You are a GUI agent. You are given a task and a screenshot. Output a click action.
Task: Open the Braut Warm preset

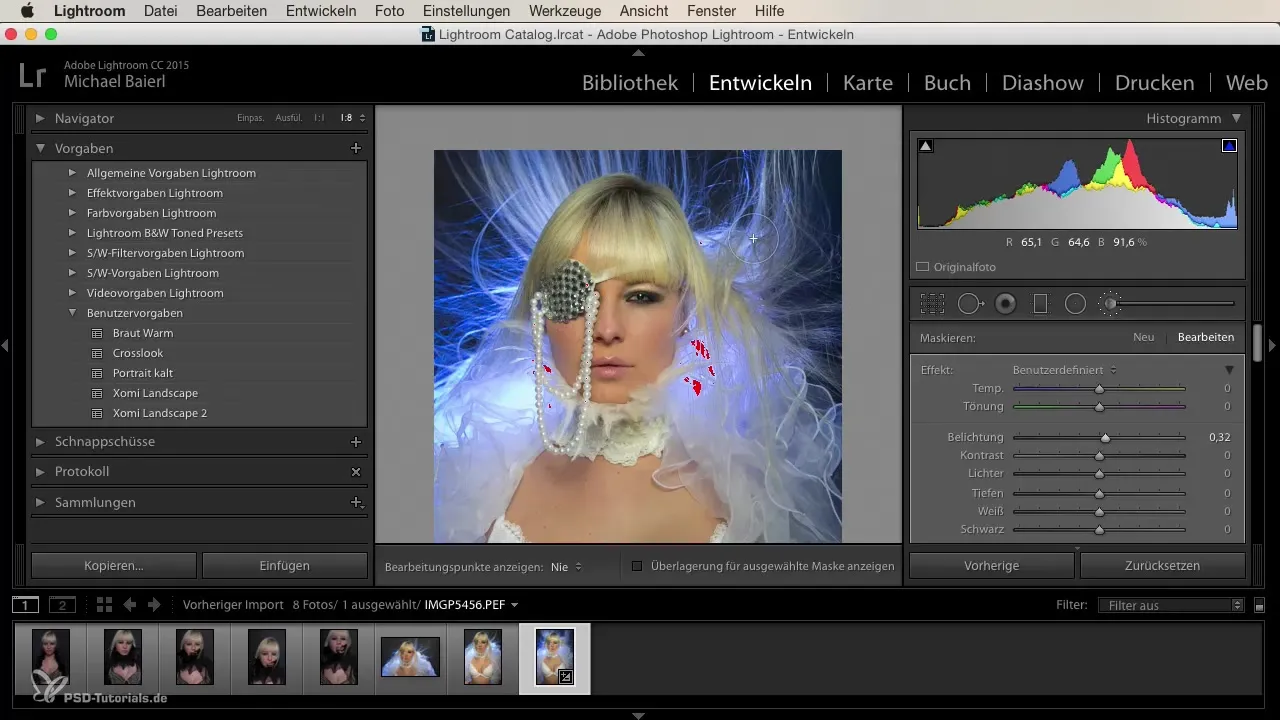142,333
